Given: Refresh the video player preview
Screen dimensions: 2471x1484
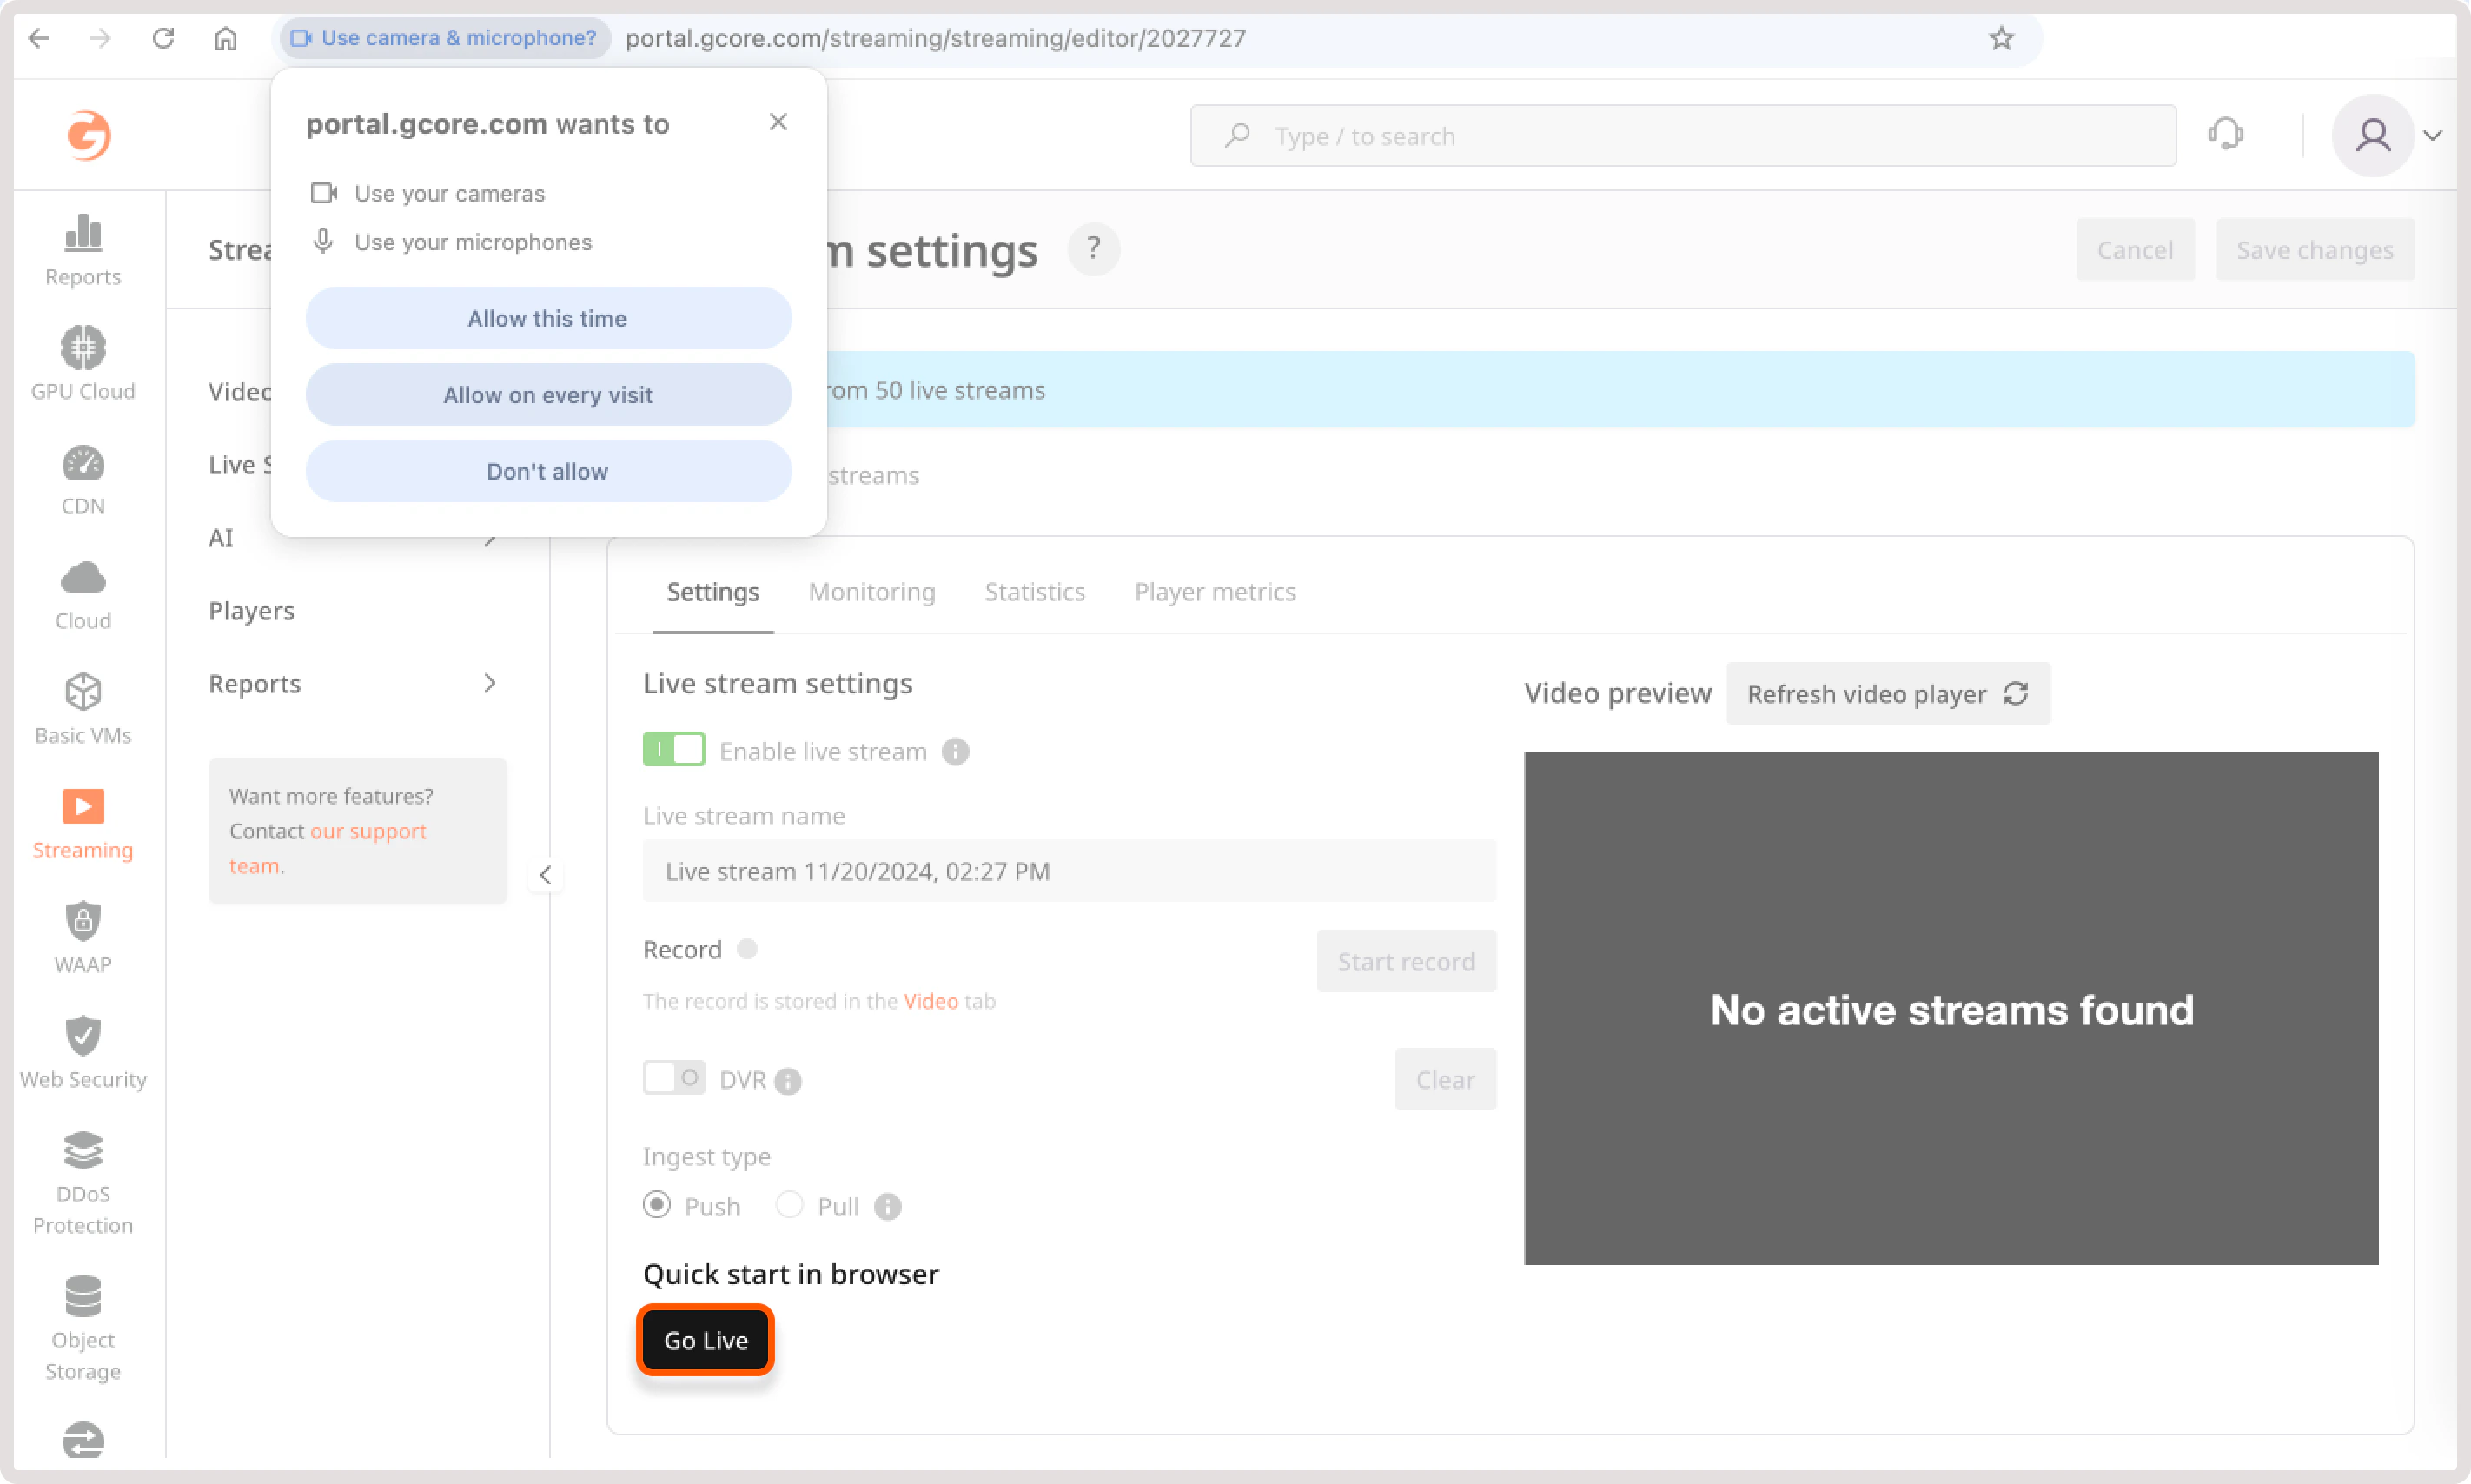Looking at the screenshot, I should point(1887,693).
